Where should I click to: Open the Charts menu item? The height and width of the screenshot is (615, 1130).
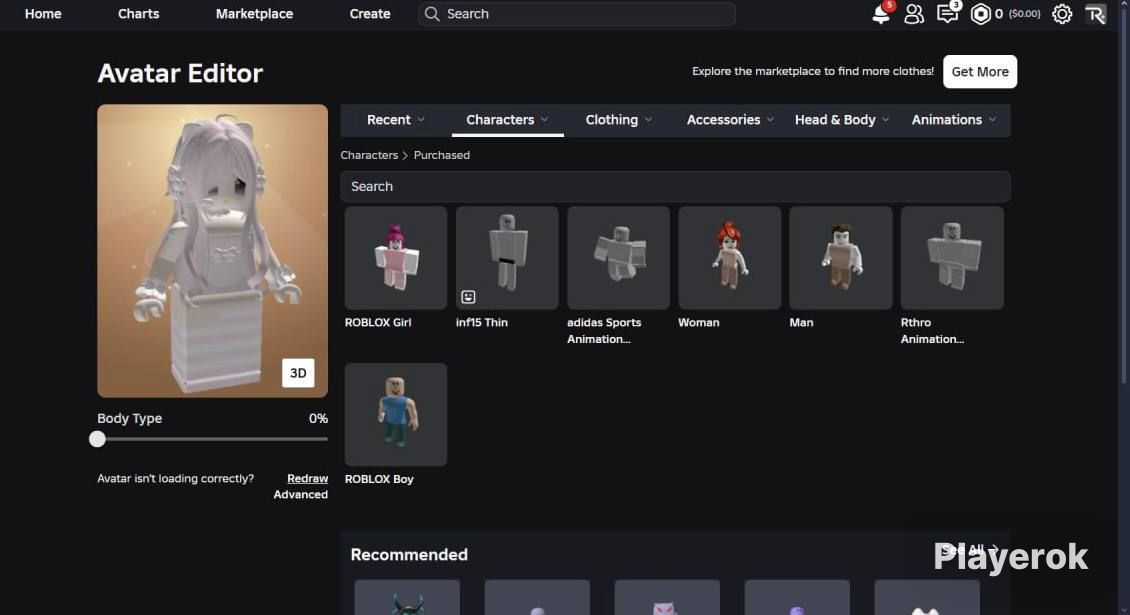click(138, 14)
